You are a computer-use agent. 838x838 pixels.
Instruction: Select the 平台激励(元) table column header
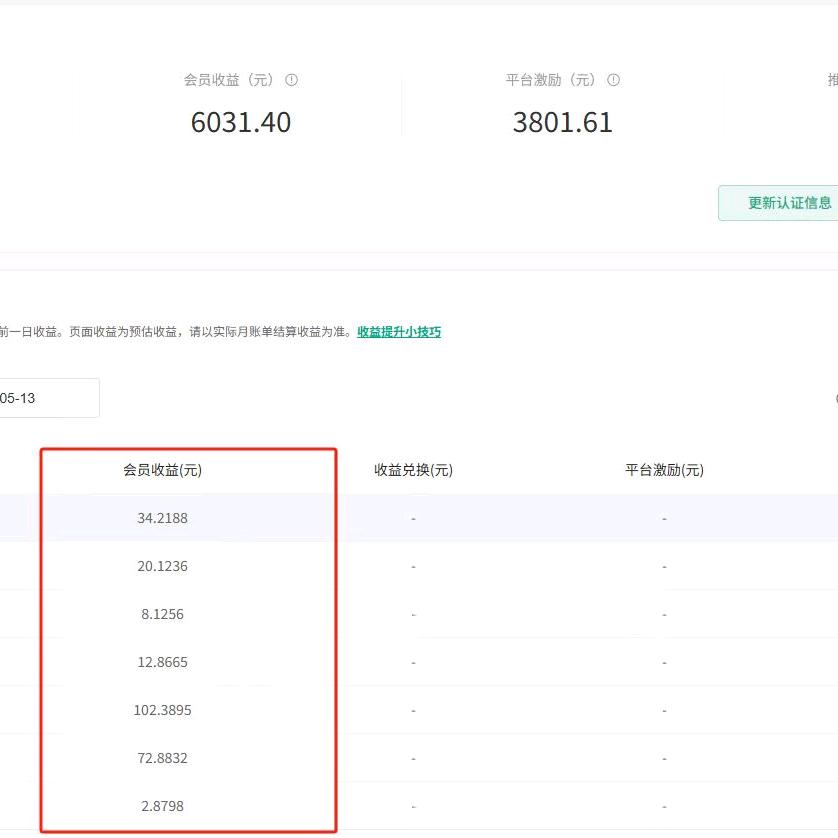tap(664, 470)
